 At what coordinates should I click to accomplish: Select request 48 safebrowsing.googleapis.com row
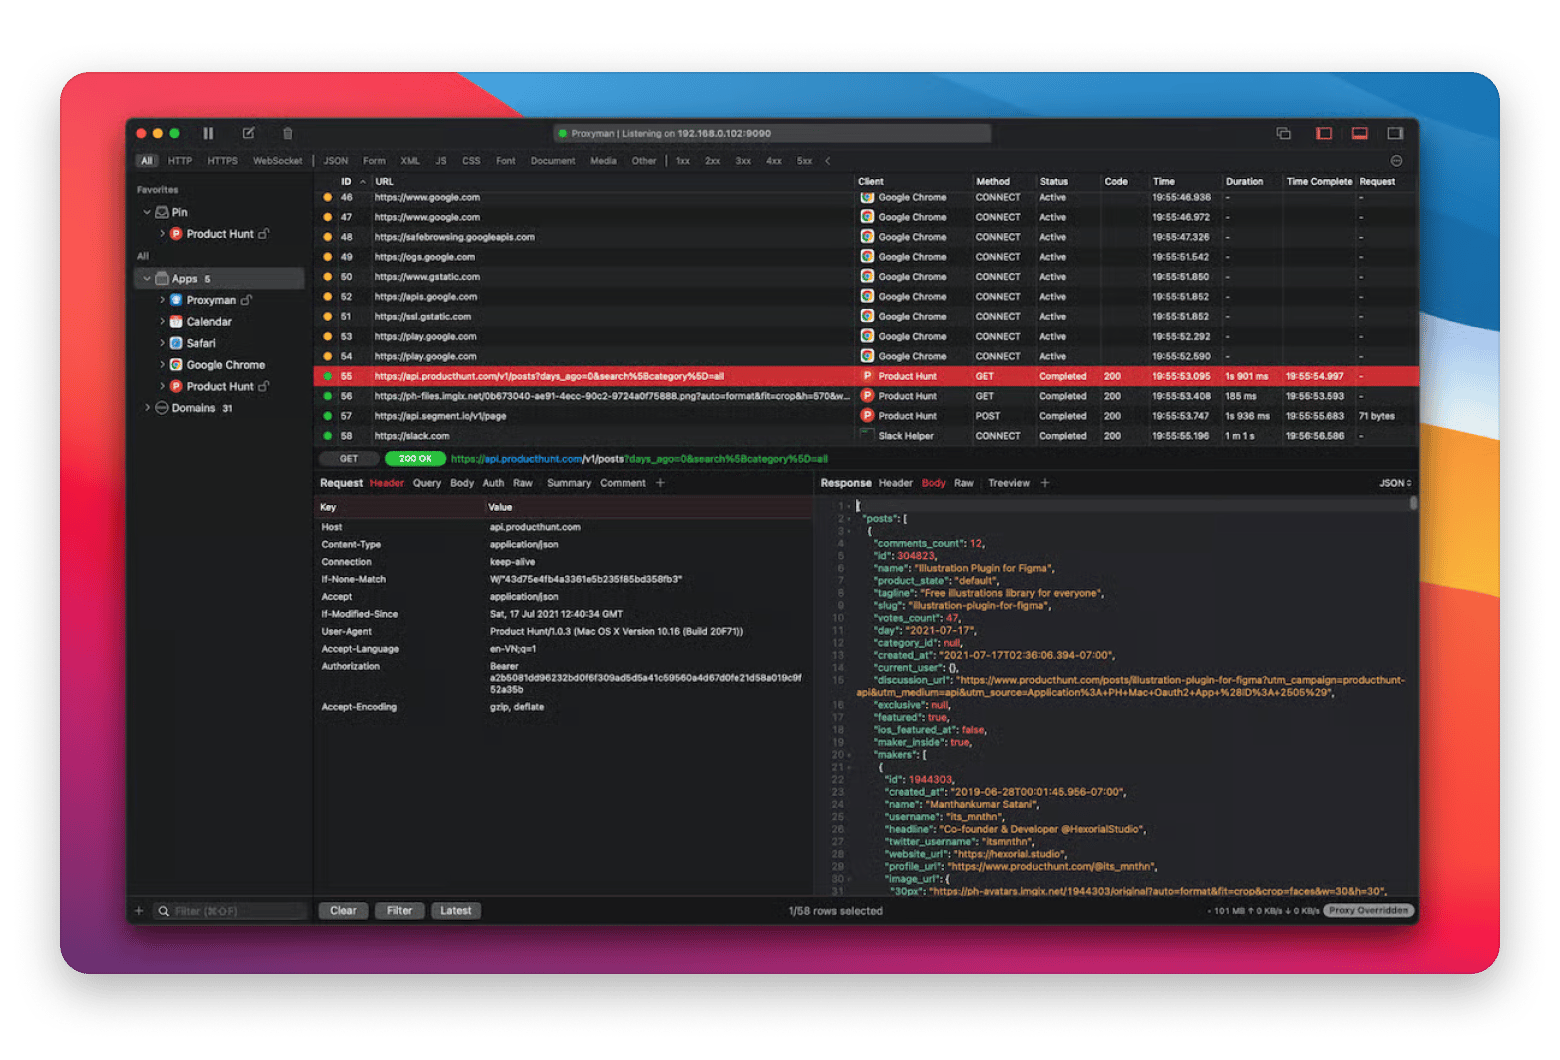866,237
